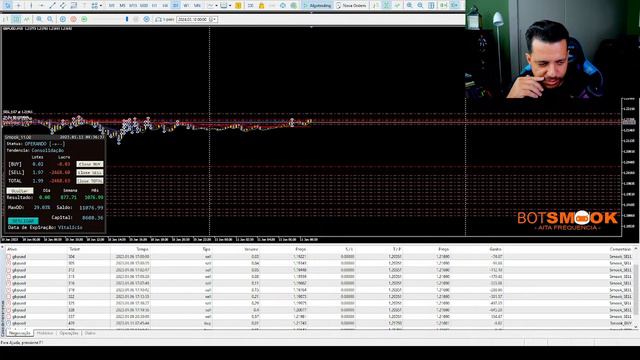The height and width of the screenshot is (360, 640).
Task: Zoom in using tester toolbar magnifier
Action: pos(39,19)
